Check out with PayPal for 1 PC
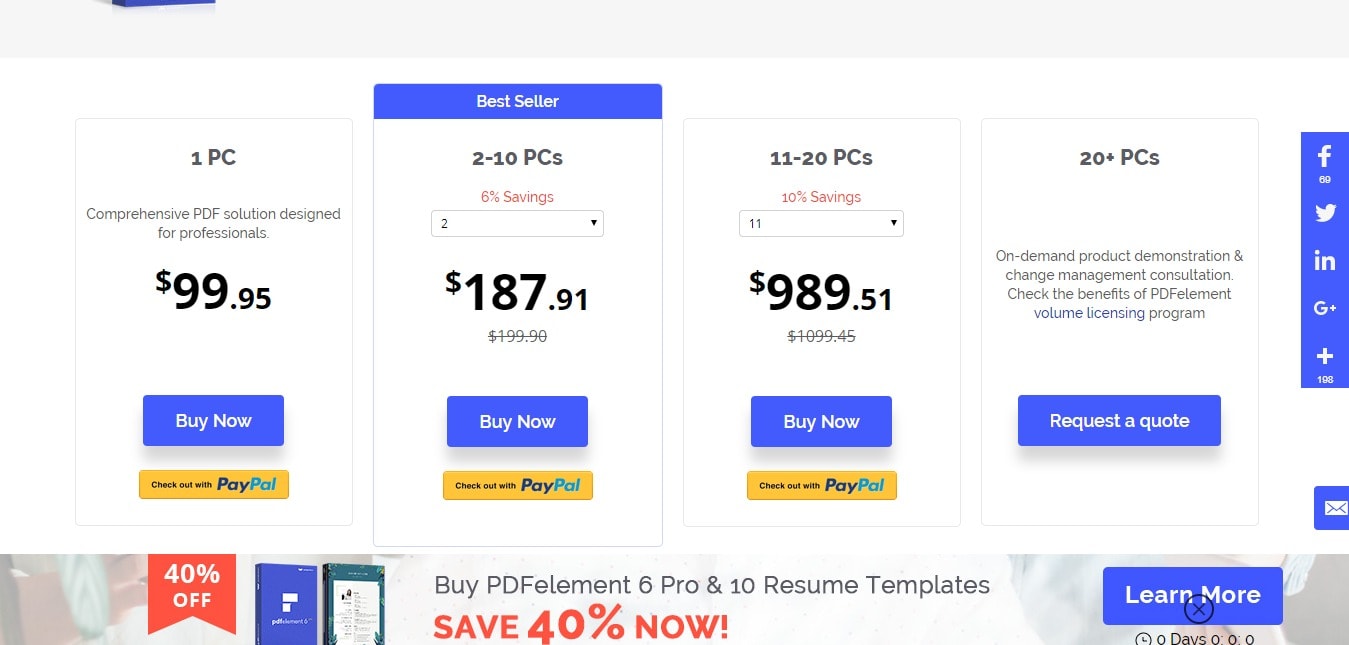Image resolution: width=1349 pixels, height=645 pixels. click(x=214, y=484)
